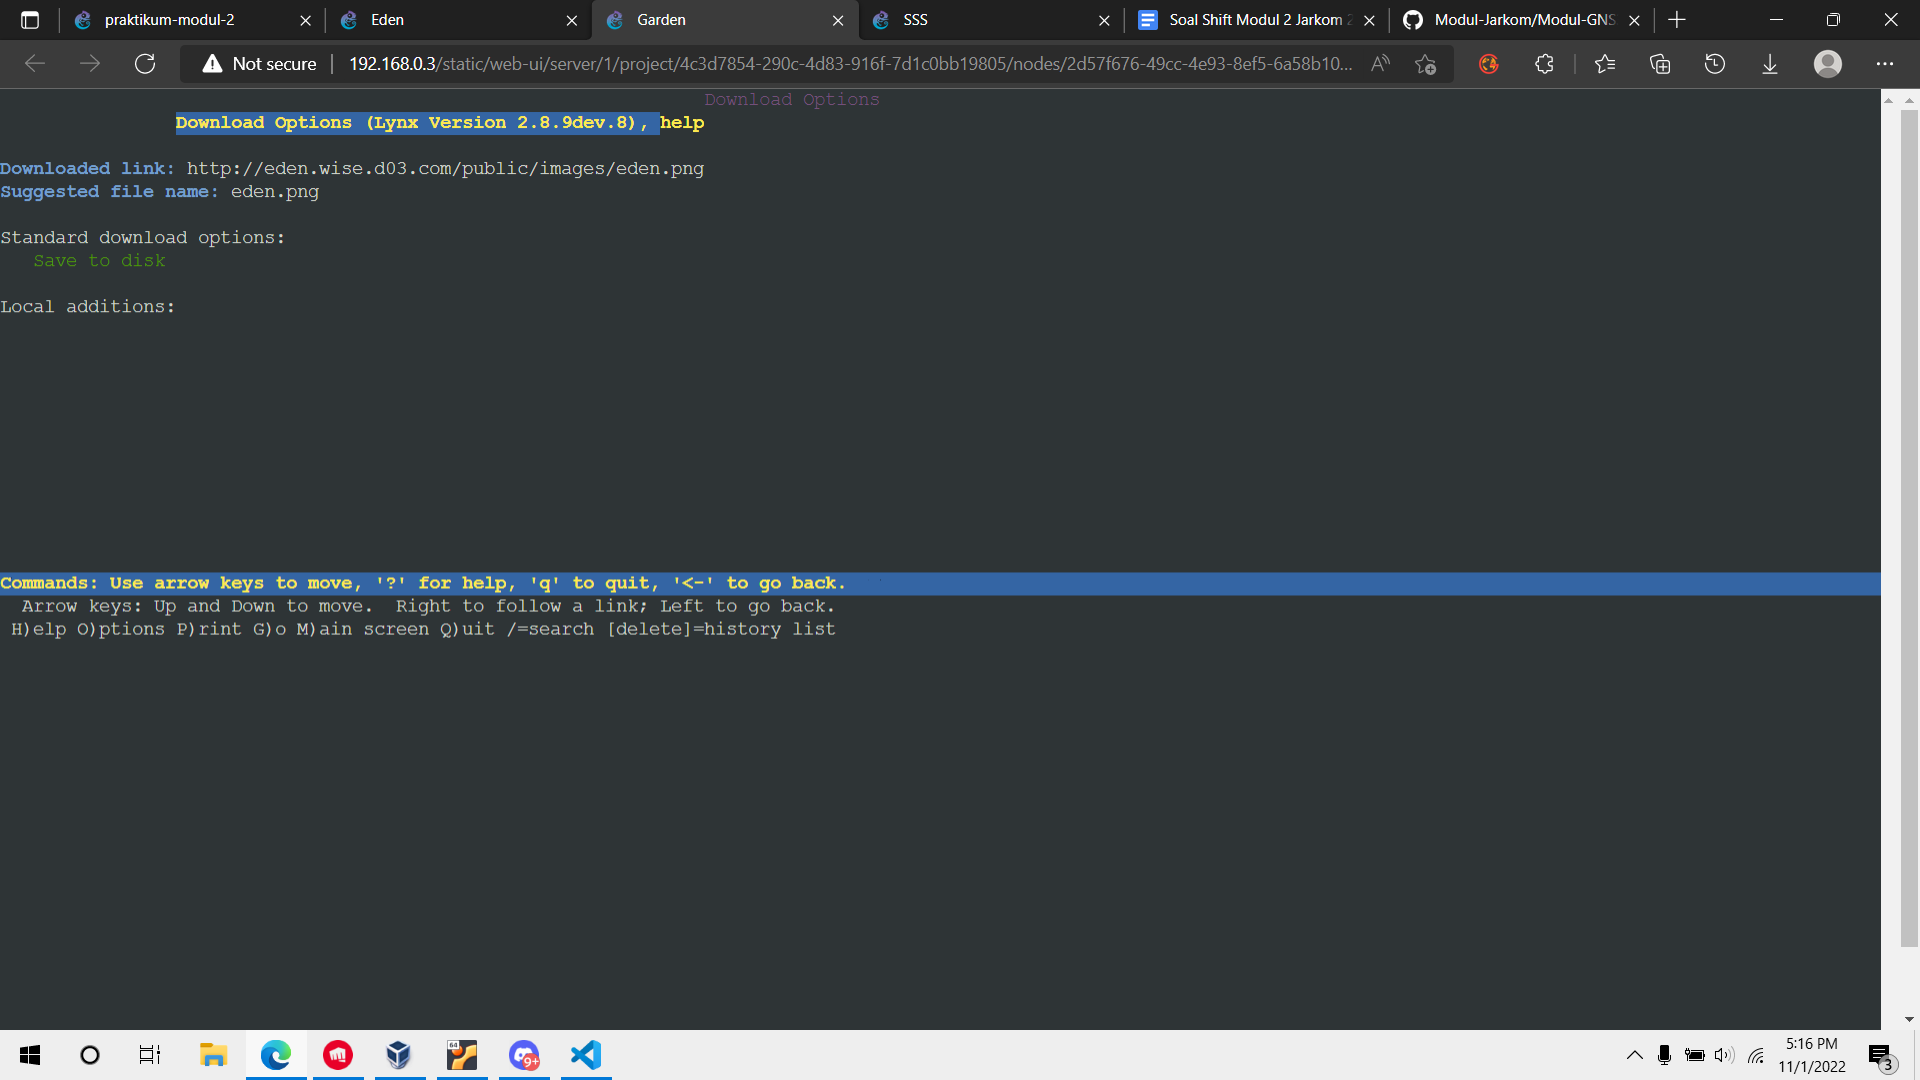Click the vertical page scrollbar thumb

point(1908,520)
